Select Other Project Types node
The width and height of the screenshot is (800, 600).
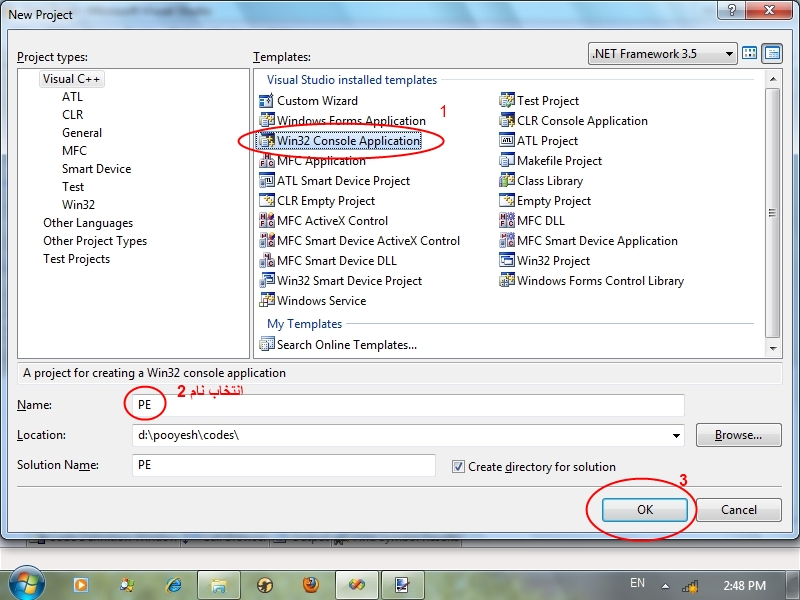[x=95, y=241]
